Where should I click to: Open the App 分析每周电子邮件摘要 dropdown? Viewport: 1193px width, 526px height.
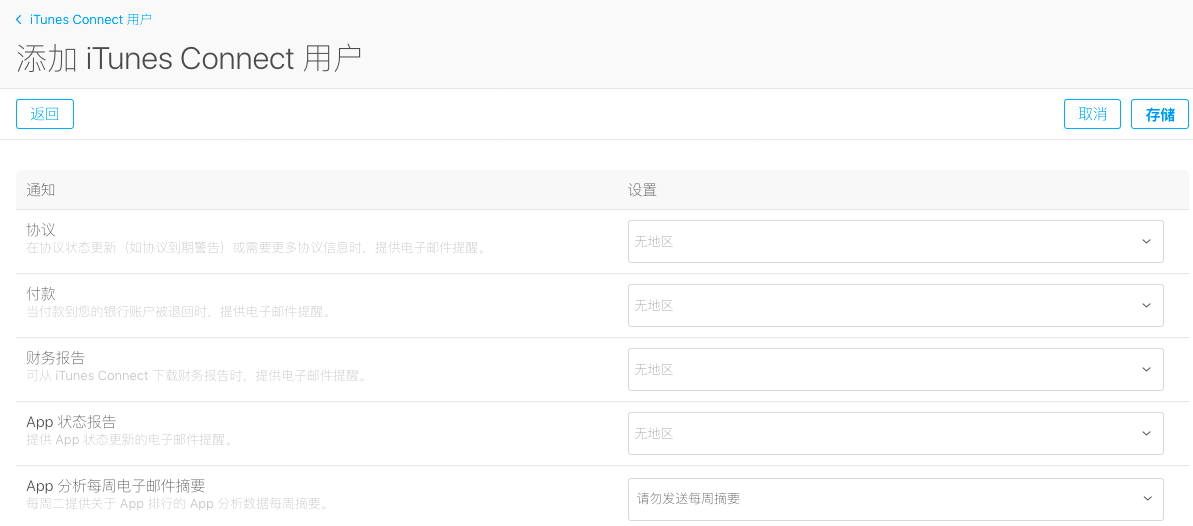(896, 499)
